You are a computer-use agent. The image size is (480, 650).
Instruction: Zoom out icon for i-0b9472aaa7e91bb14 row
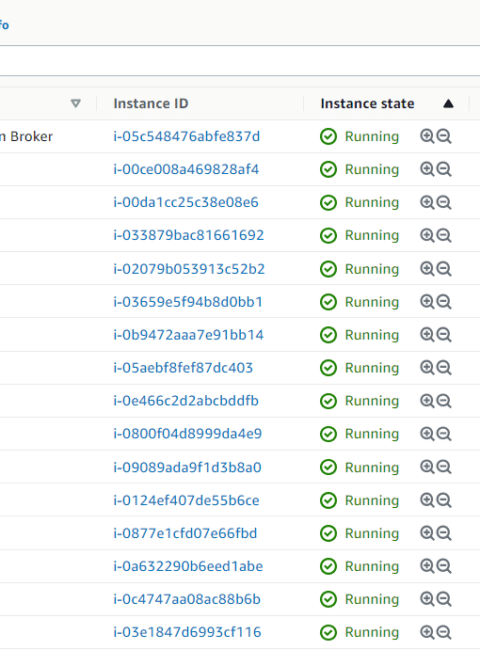point(444,335)
